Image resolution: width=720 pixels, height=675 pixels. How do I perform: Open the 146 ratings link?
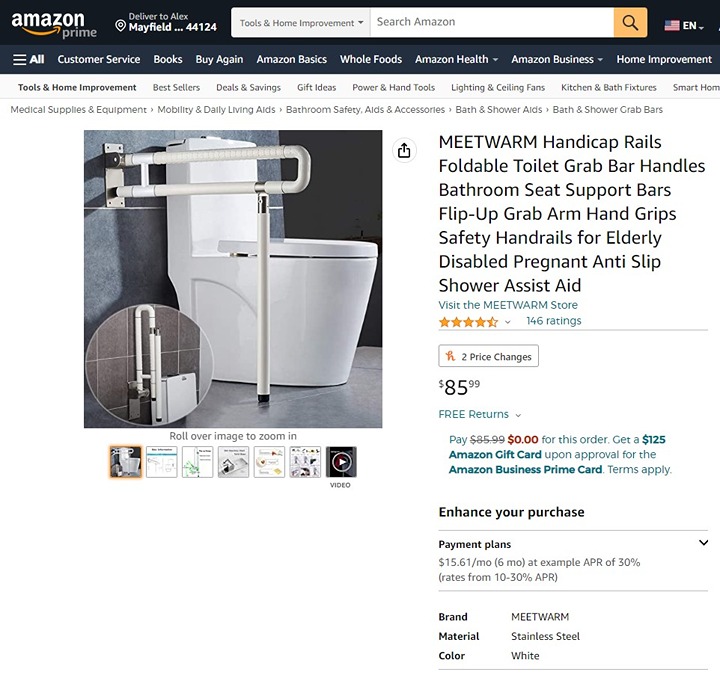click(x=554, y=321)
